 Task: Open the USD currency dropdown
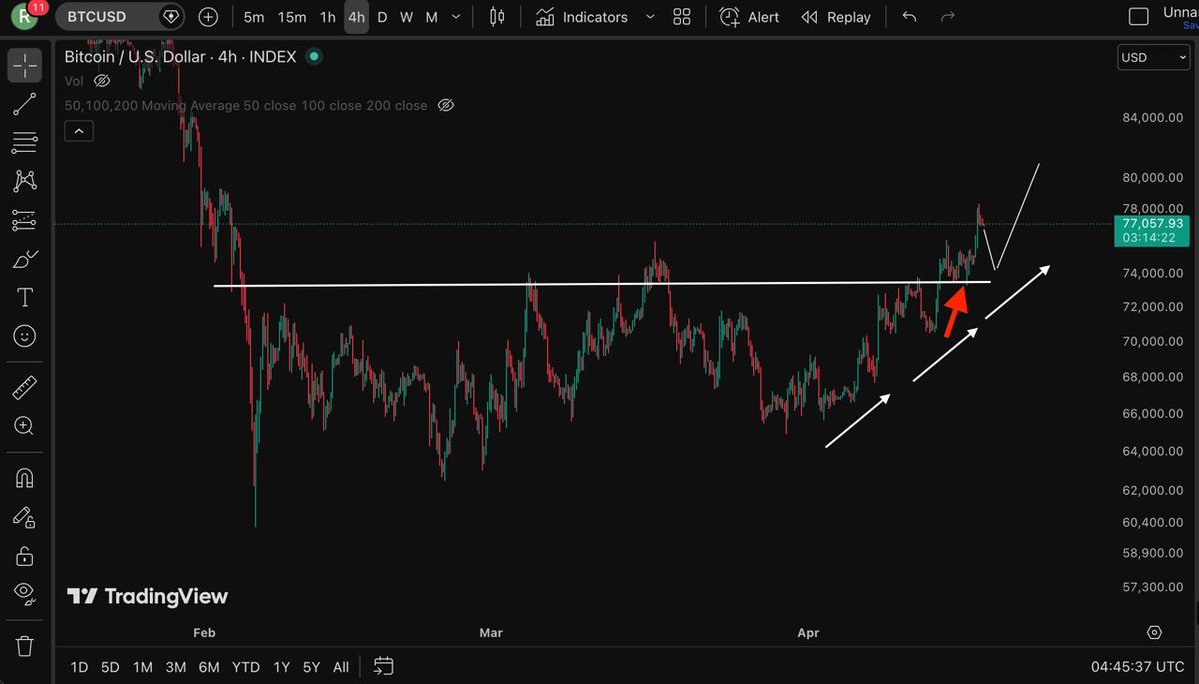pyautogui.click(x=1153, y=57)
